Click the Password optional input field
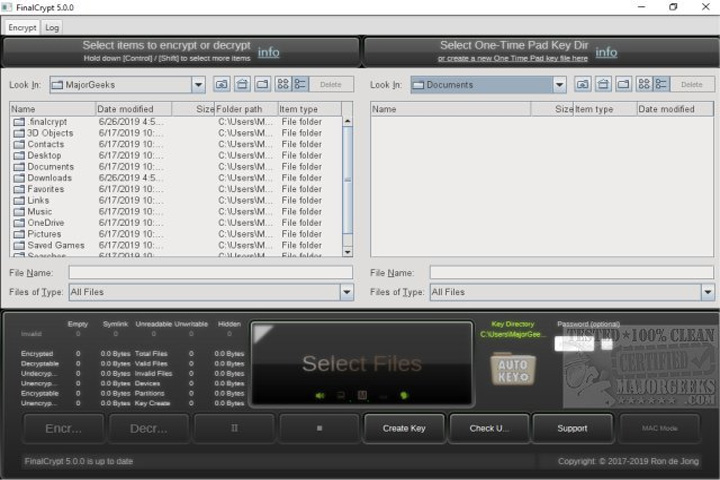720x480 pixels. pyautogui.click(x=574, y=344)
